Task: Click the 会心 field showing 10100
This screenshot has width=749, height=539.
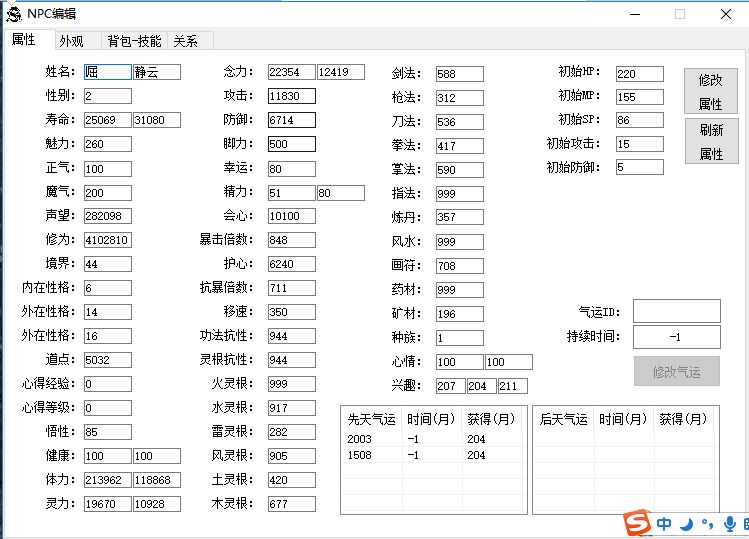Action: tap(291, 216)
